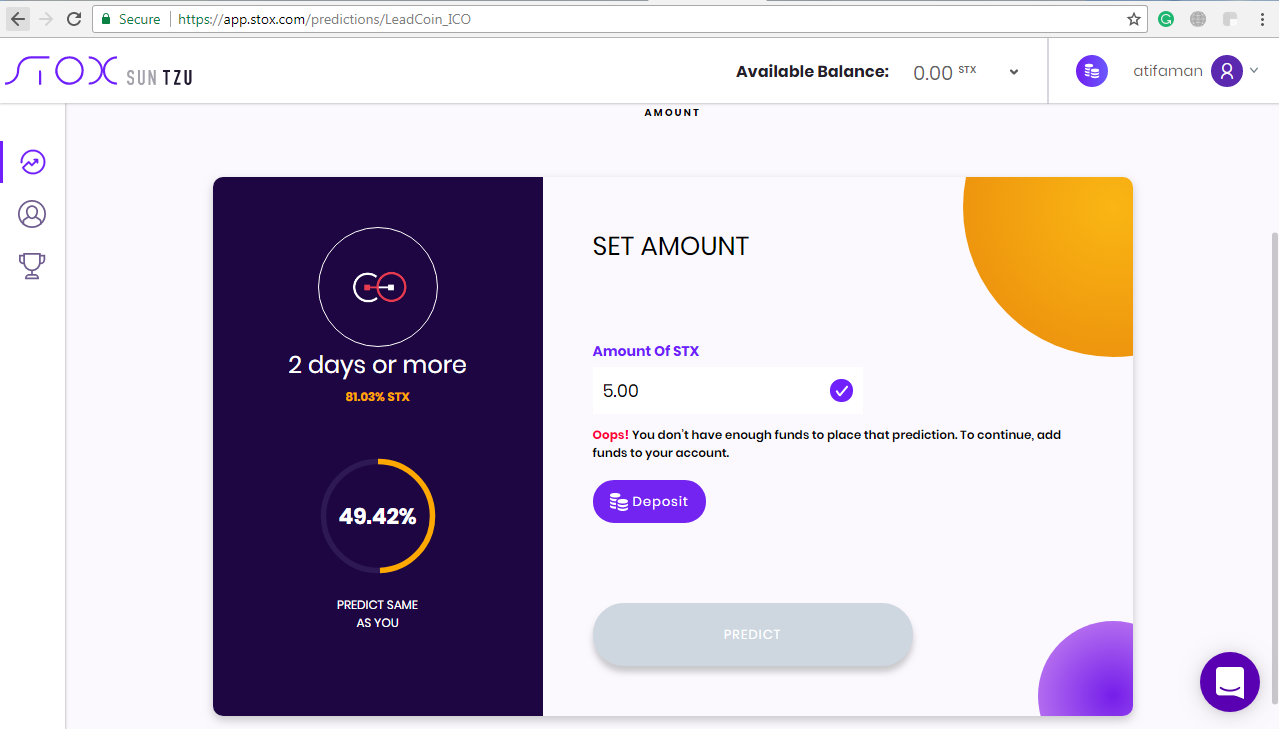Click the atifaman user avatar icon
1279x729 pixels.
tap(1226, 71)
